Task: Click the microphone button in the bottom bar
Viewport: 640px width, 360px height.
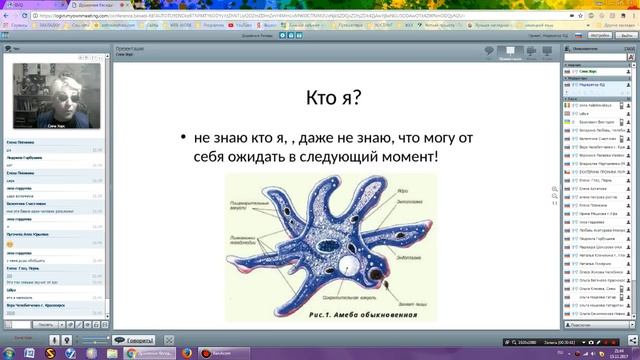Action: 54,340
